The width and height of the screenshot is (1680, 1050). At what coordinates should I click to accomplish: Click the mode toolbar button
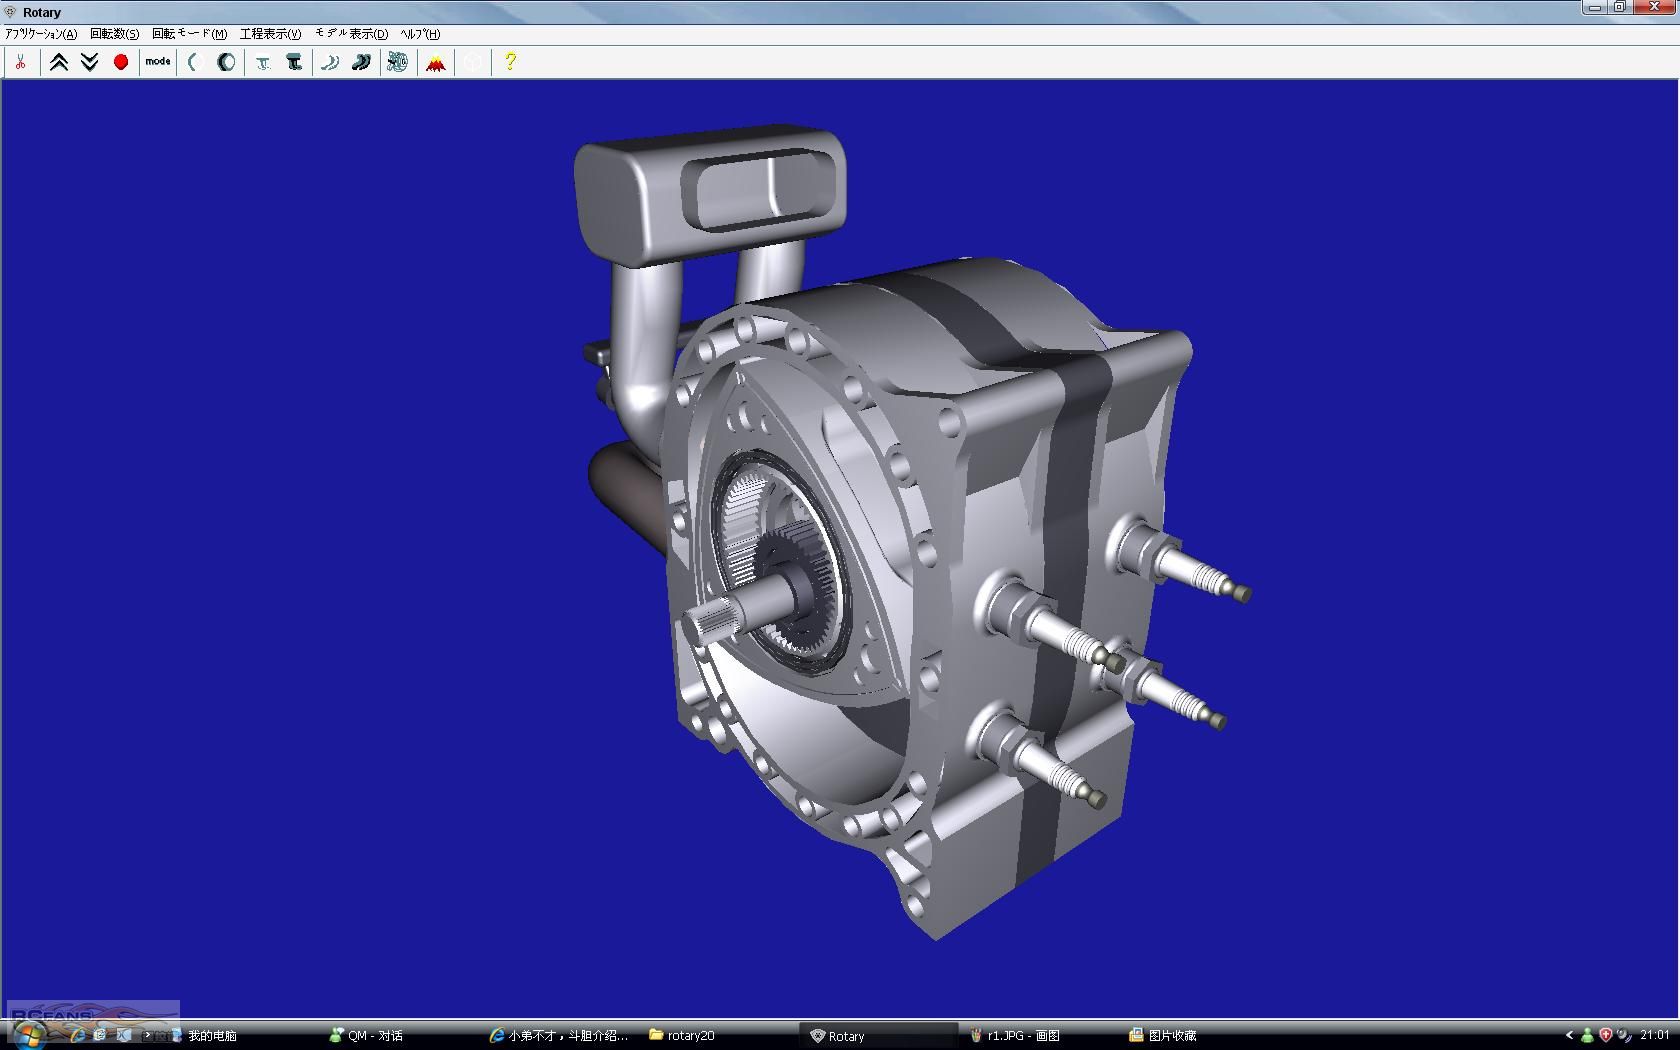coord(158,62)
